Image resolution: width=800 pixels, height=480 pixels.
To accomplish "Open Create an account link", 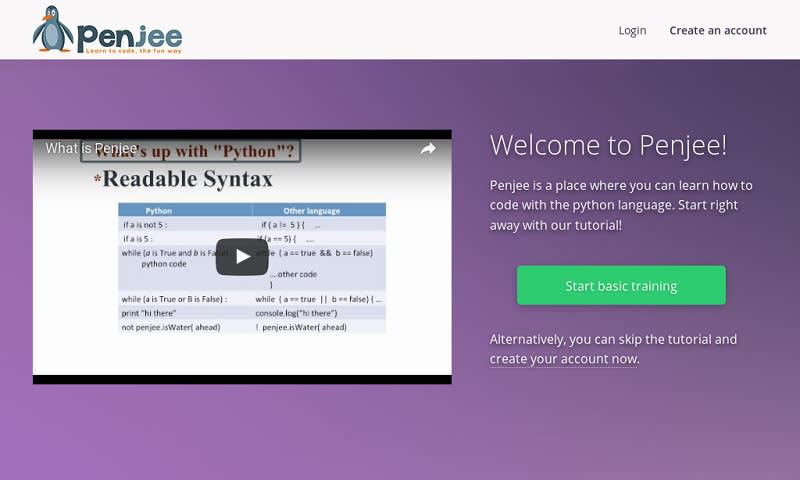I will pyautogui.click(x=718, y=31).
